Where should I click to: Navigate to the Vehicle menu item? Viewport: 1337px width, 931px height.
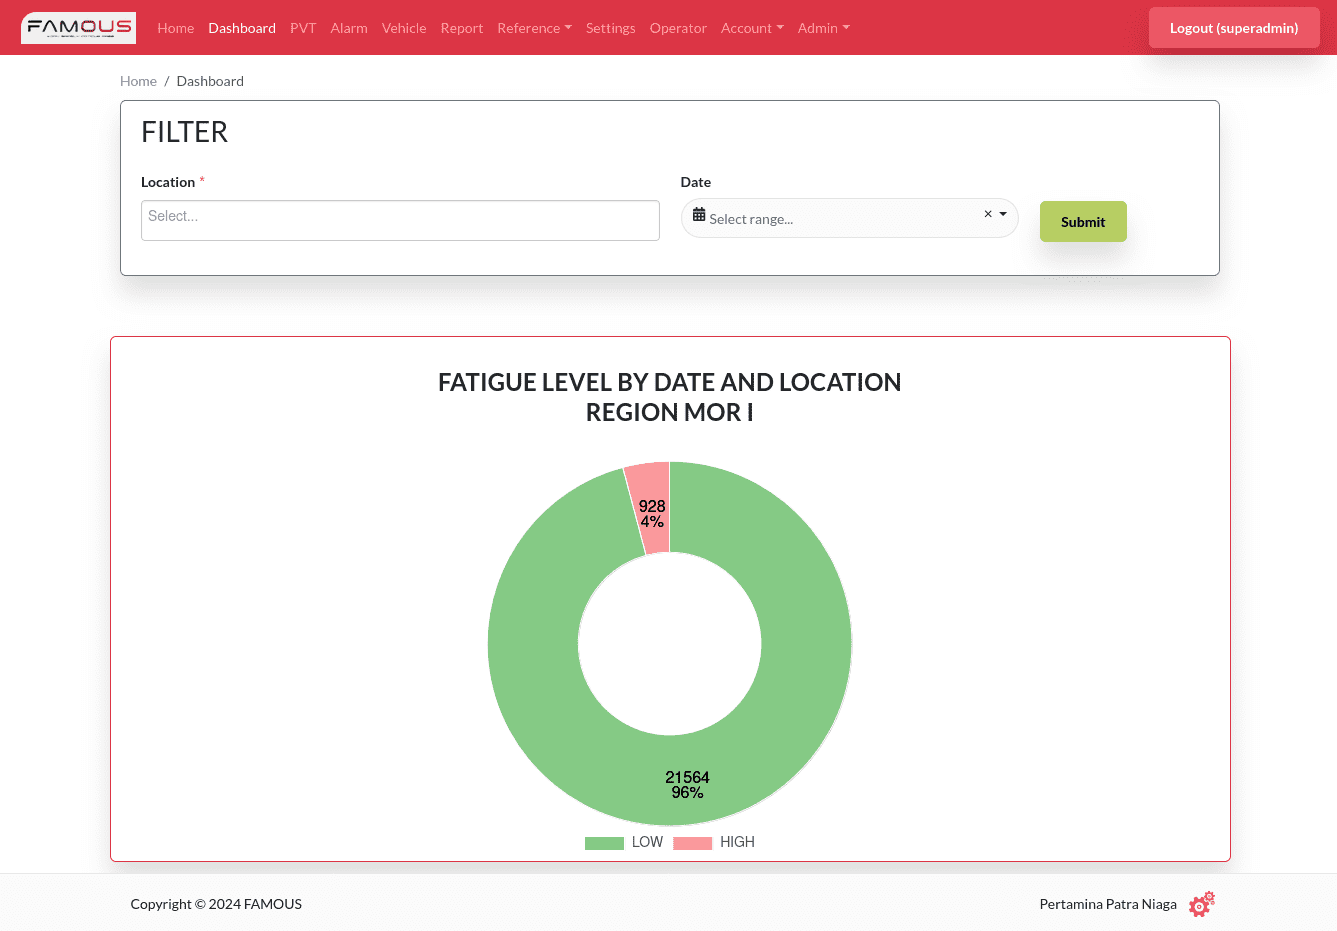coord(404,28)
